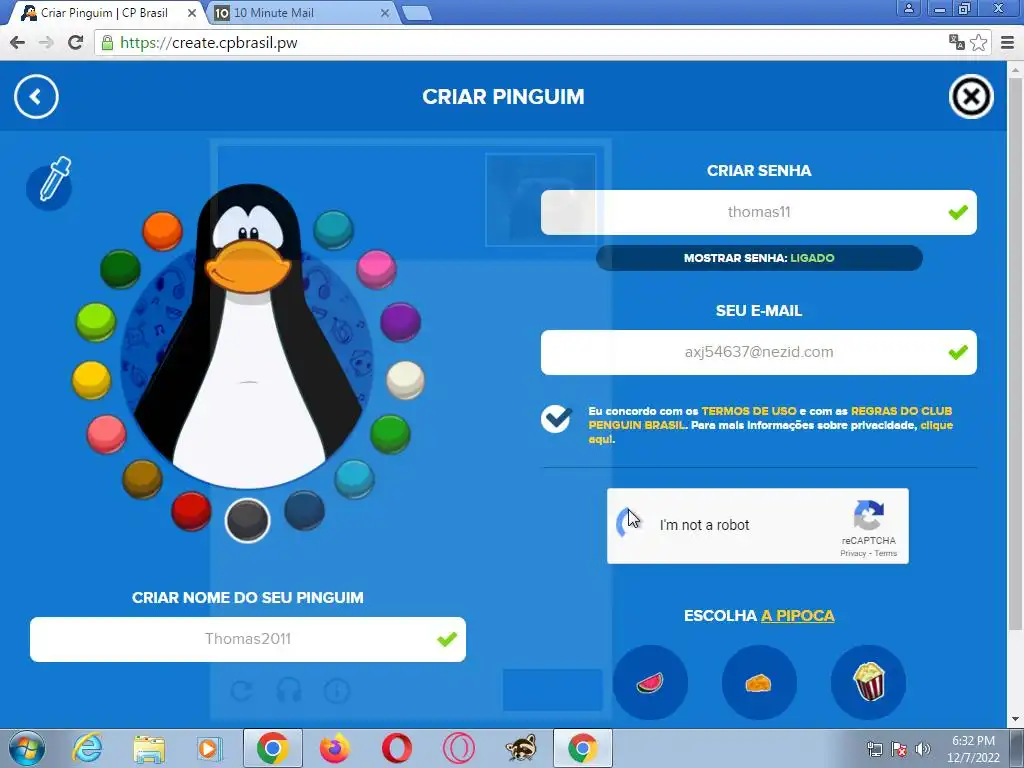Check the I'm not a robot box
This screenshot has height=768, width=1024.
click(630, 524)
